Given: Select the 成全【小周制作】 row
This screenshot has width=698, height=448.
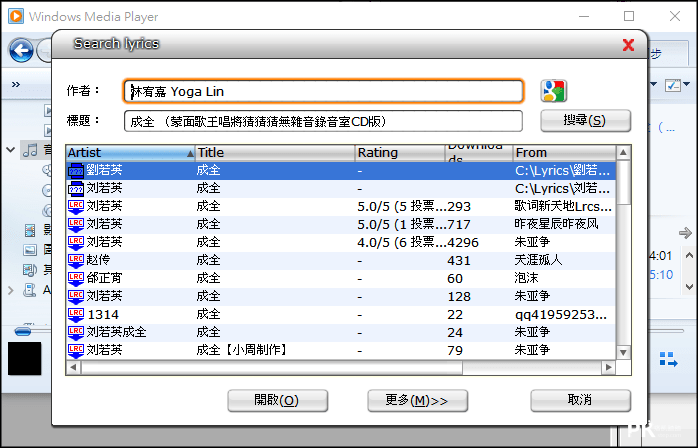Looking at the screenshot, I should tap(341, 350).
